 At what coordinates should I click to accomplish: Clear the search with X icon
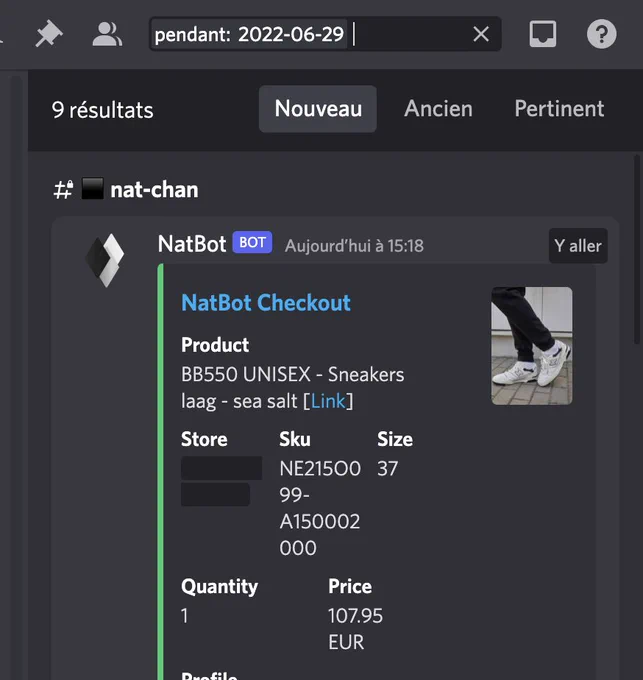pos(481,34)
